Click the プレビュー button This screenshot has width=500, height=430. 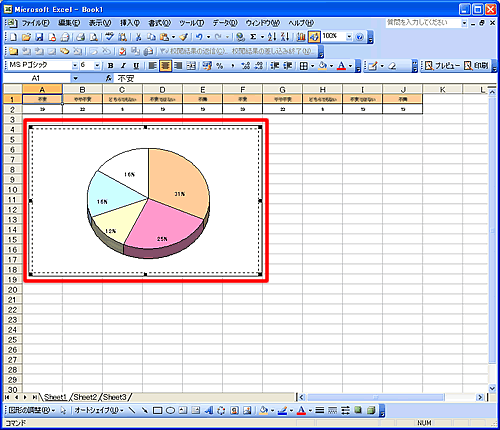coord(442,66)
